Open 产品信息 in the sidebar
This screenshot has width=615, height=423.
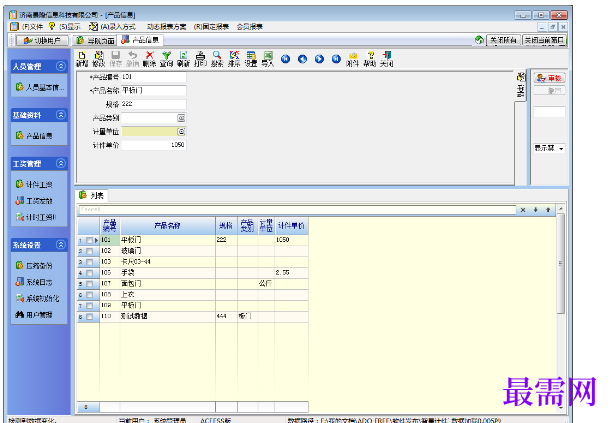(x=34, y=136)
